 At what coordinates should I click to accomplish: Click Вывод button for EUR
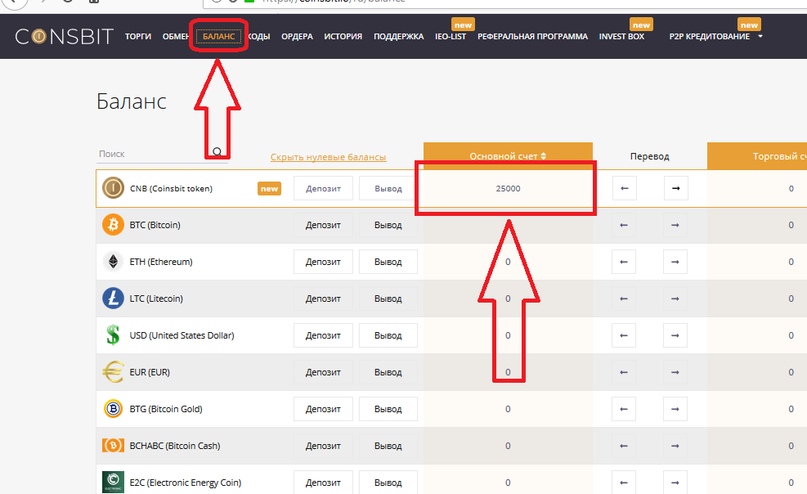[x=388, y=372]
